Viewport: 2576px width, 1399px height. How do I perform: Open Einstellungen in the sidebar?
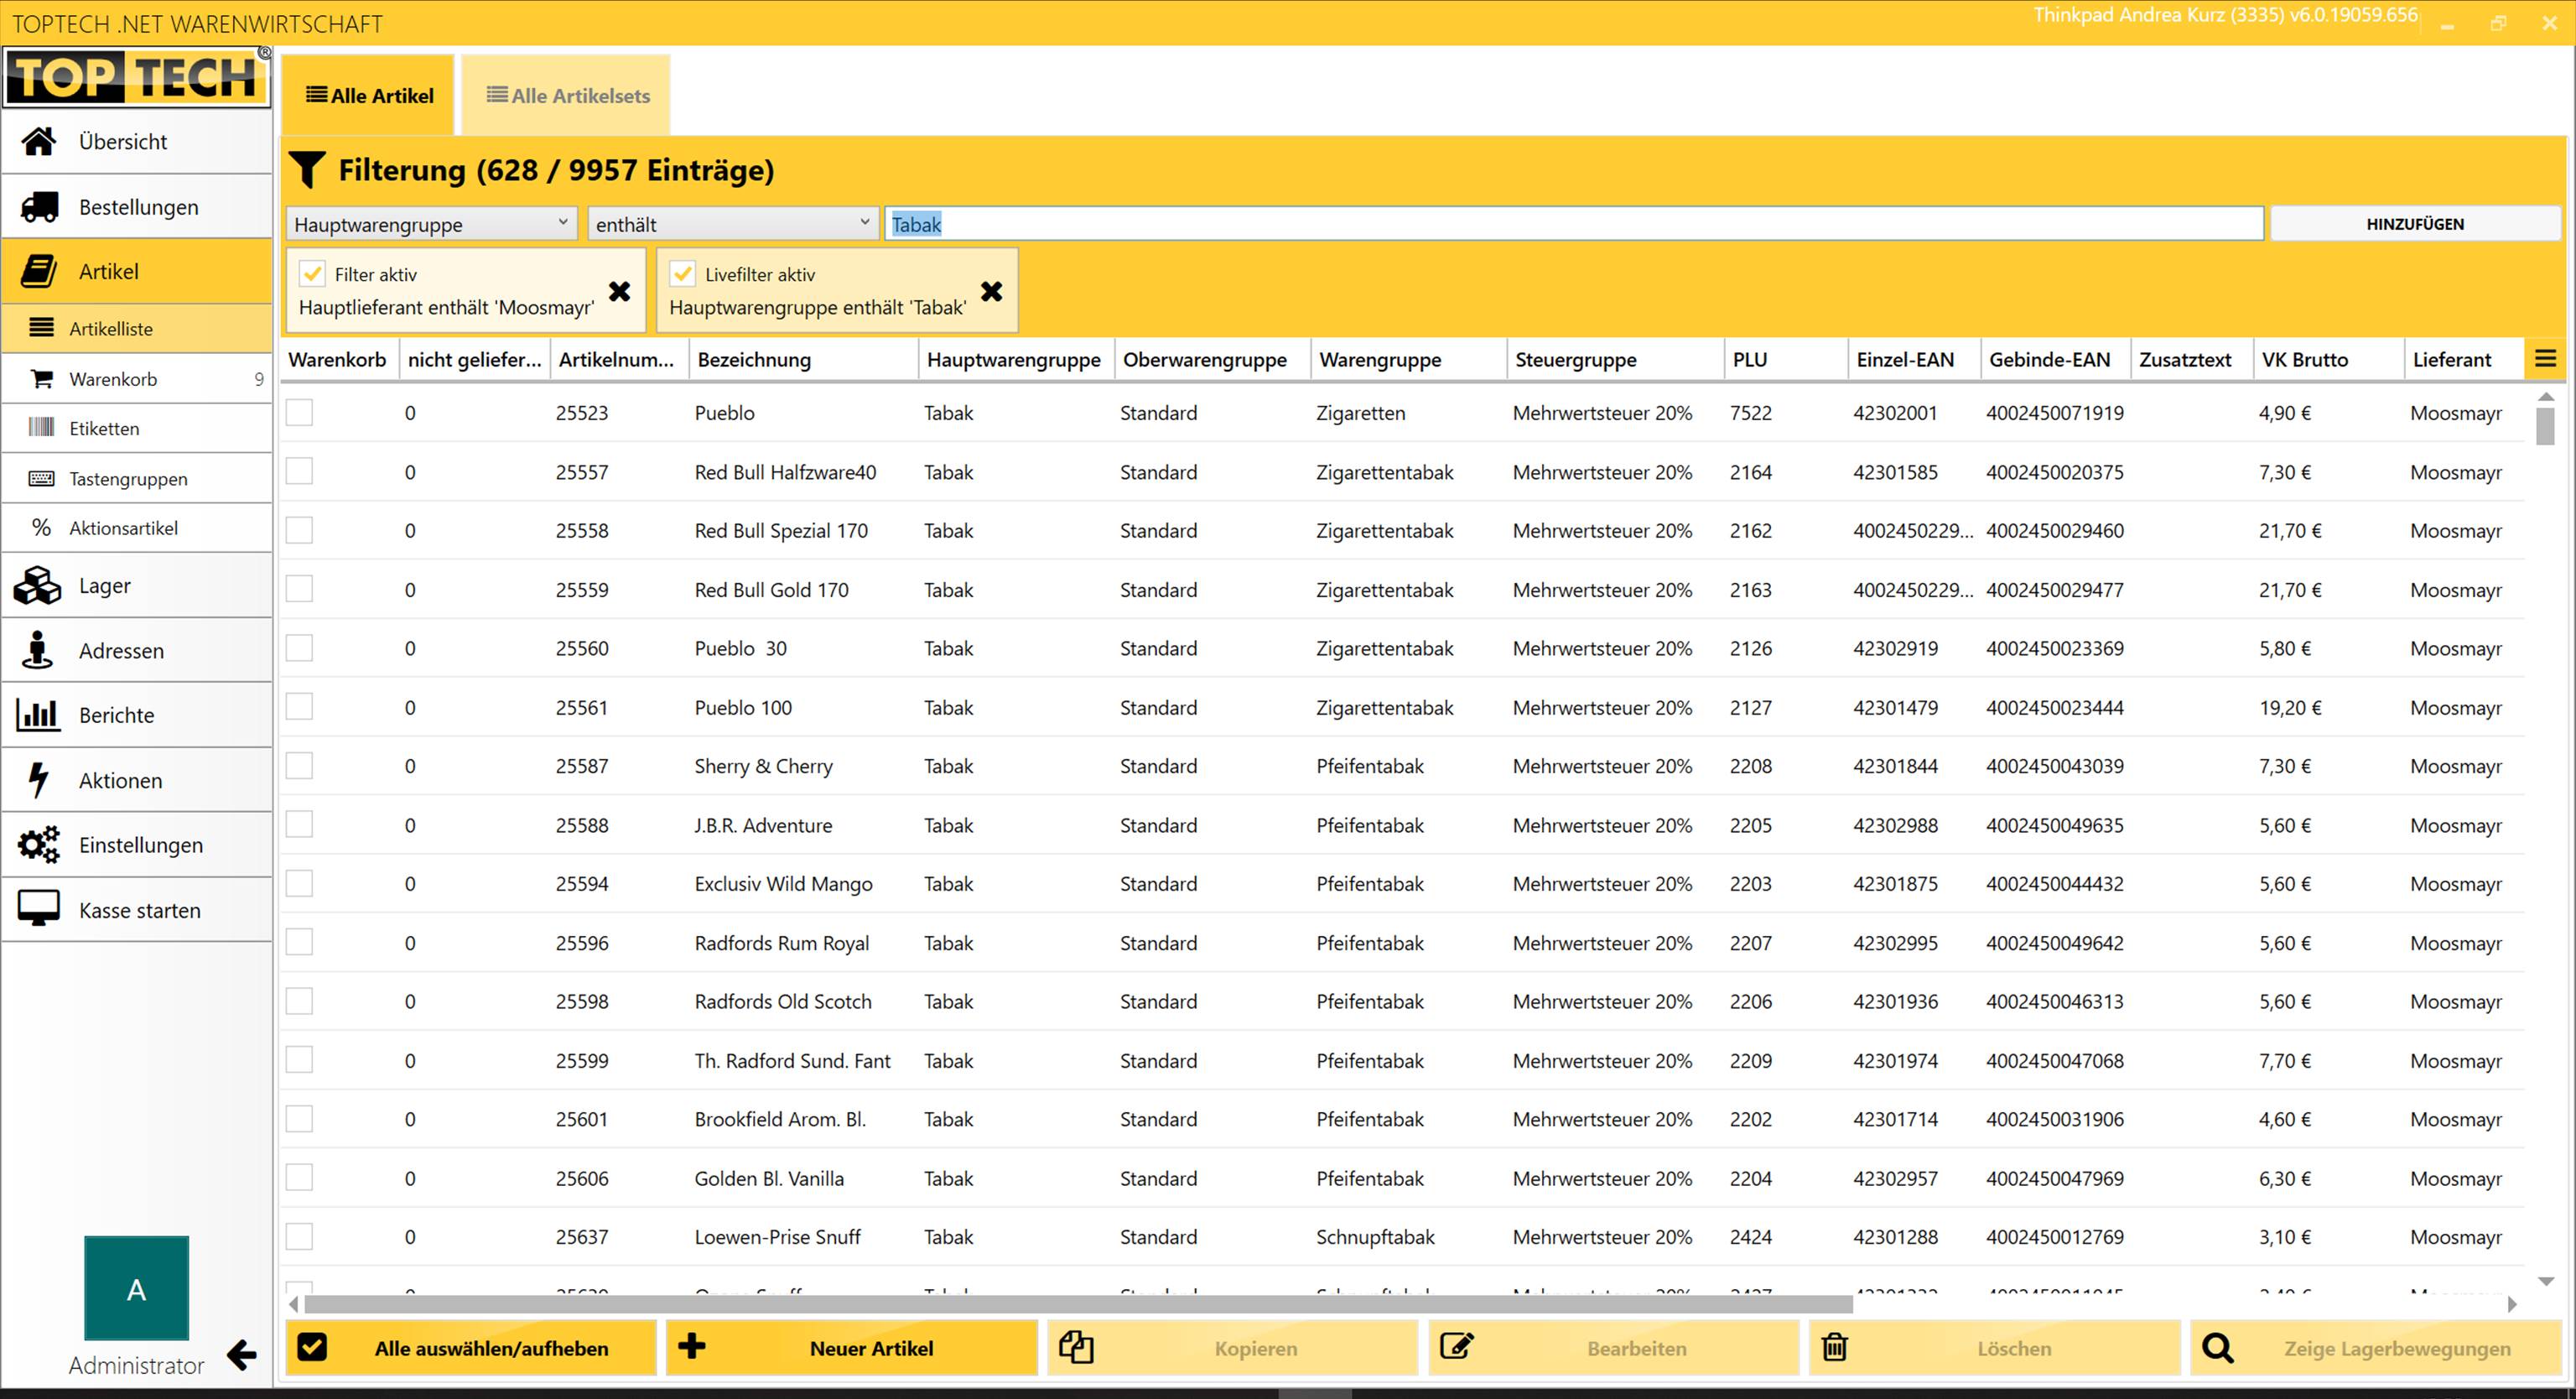pyautogui.click(x=137, y=845)
